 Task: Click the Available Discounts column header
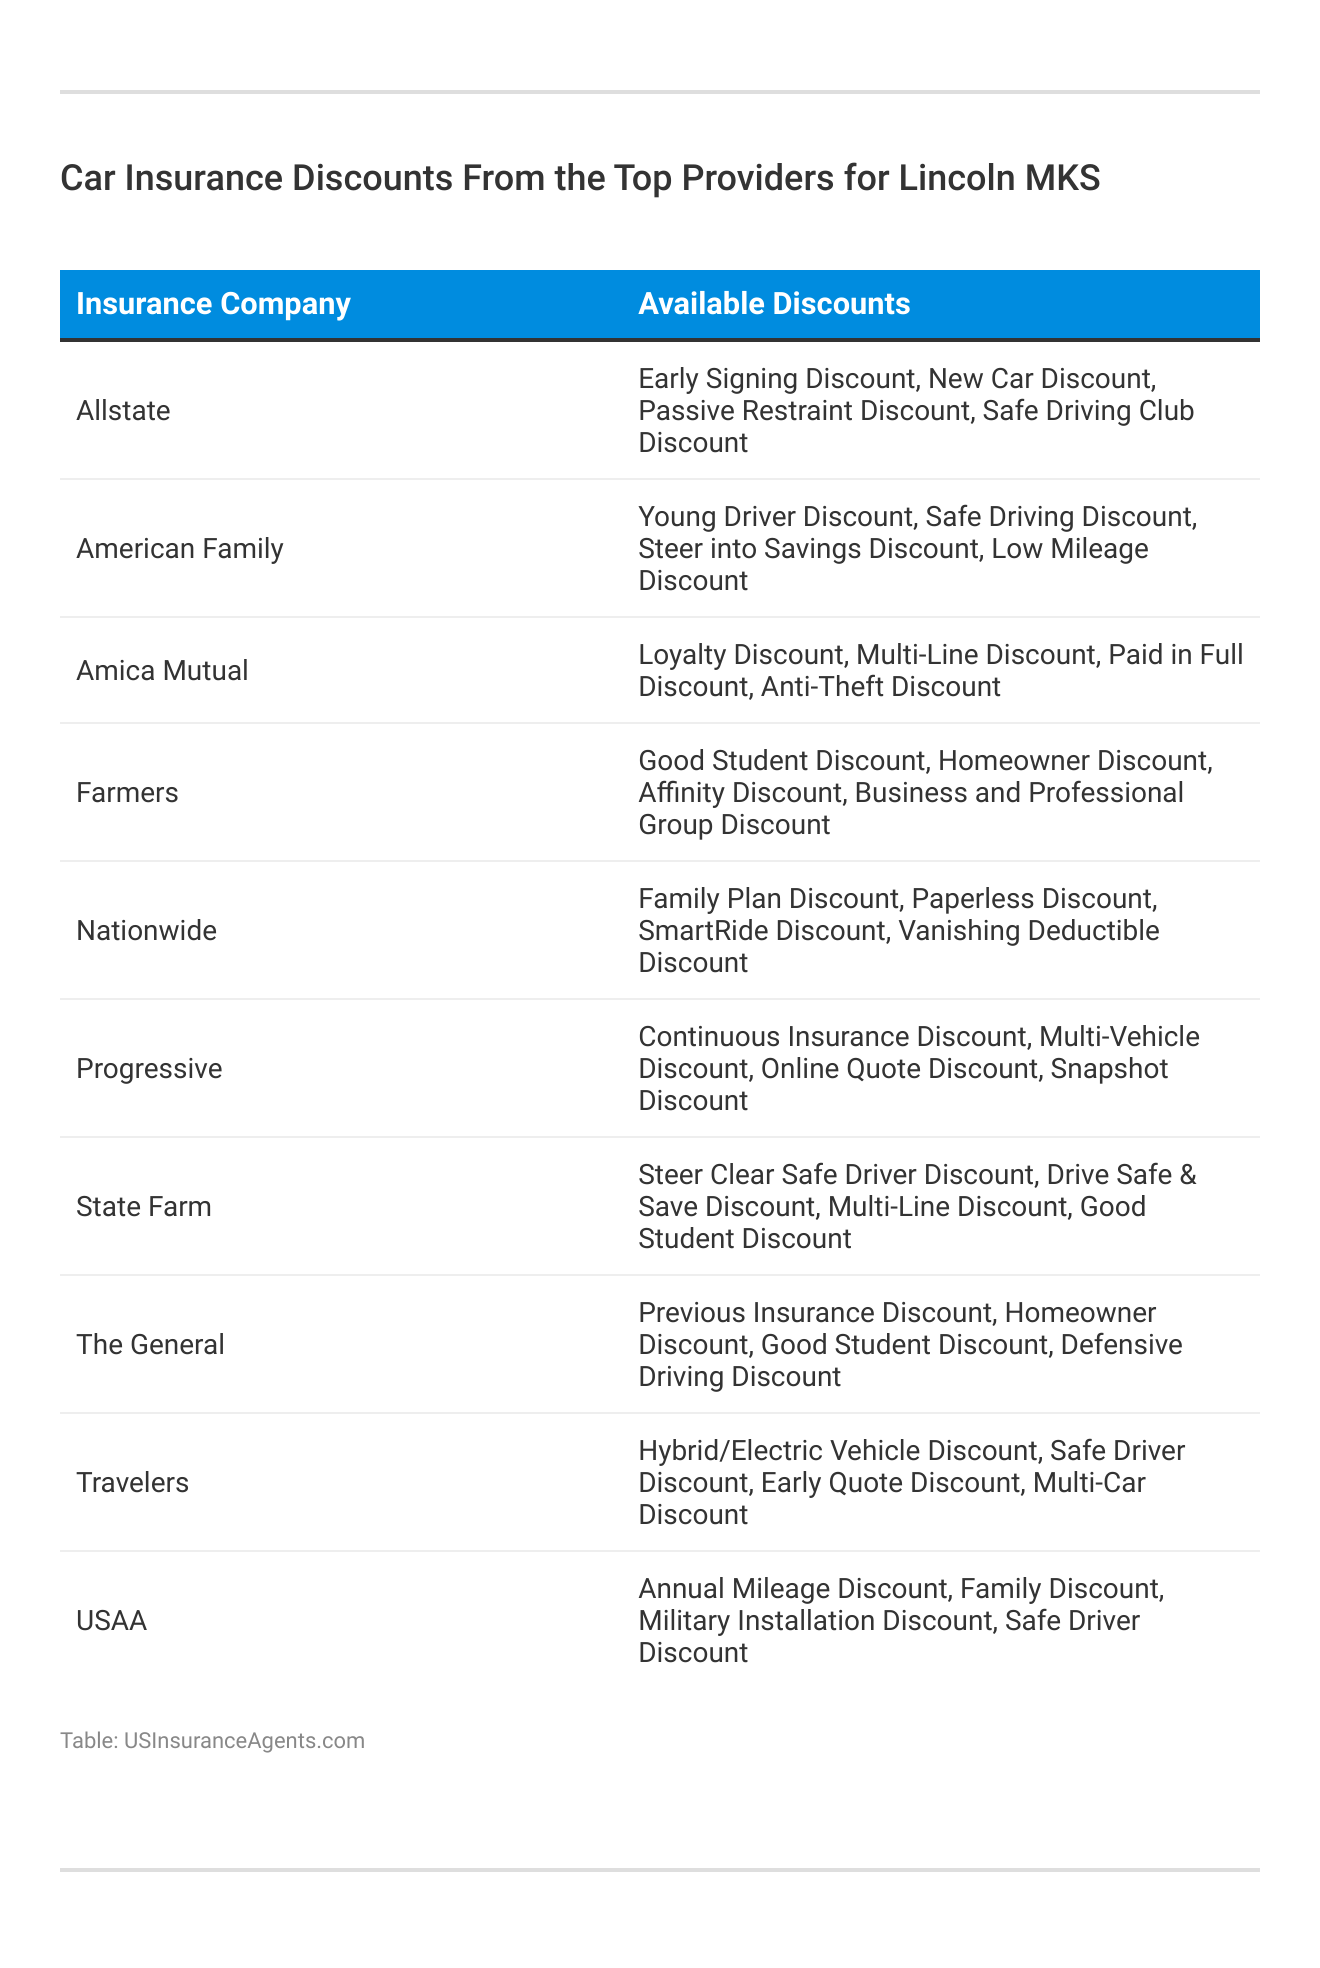[x=774, y=304]
